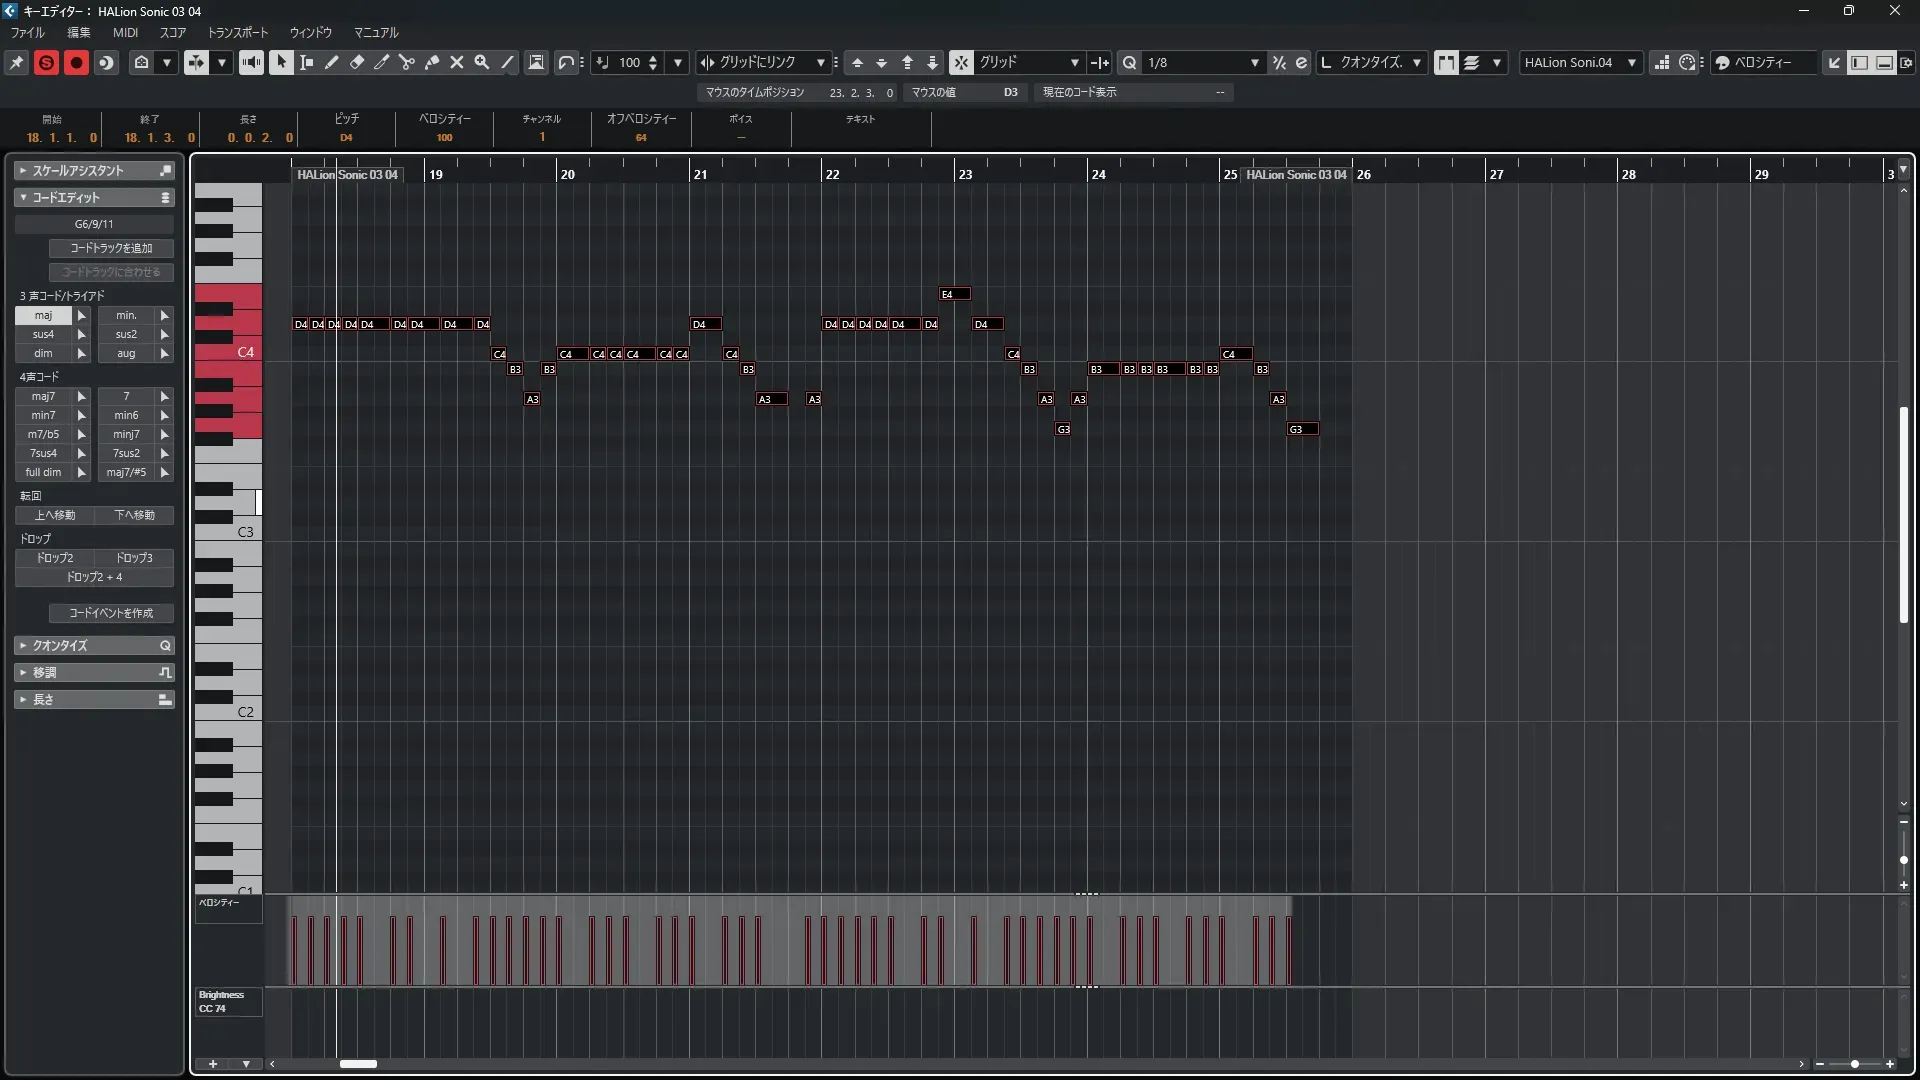This screenshot has height=1080, width=1920.
Task: Toggle Record in Editor button
Action: (x=76, y=62)
